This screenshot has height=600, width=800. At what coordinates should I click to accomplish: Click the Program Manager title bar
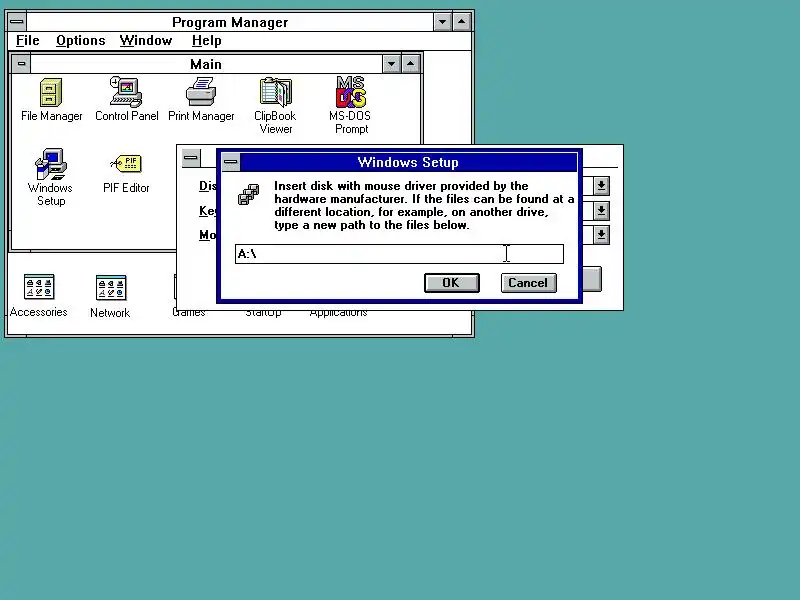[x=230, y=22]
